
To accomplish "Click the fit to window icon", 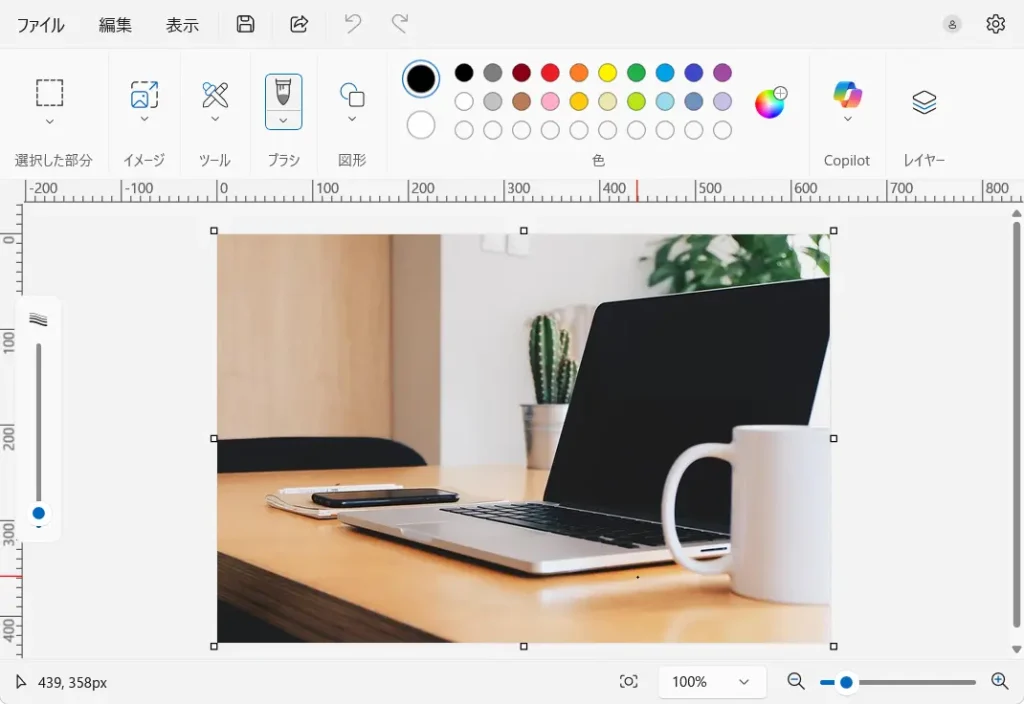I will [628, 682].
